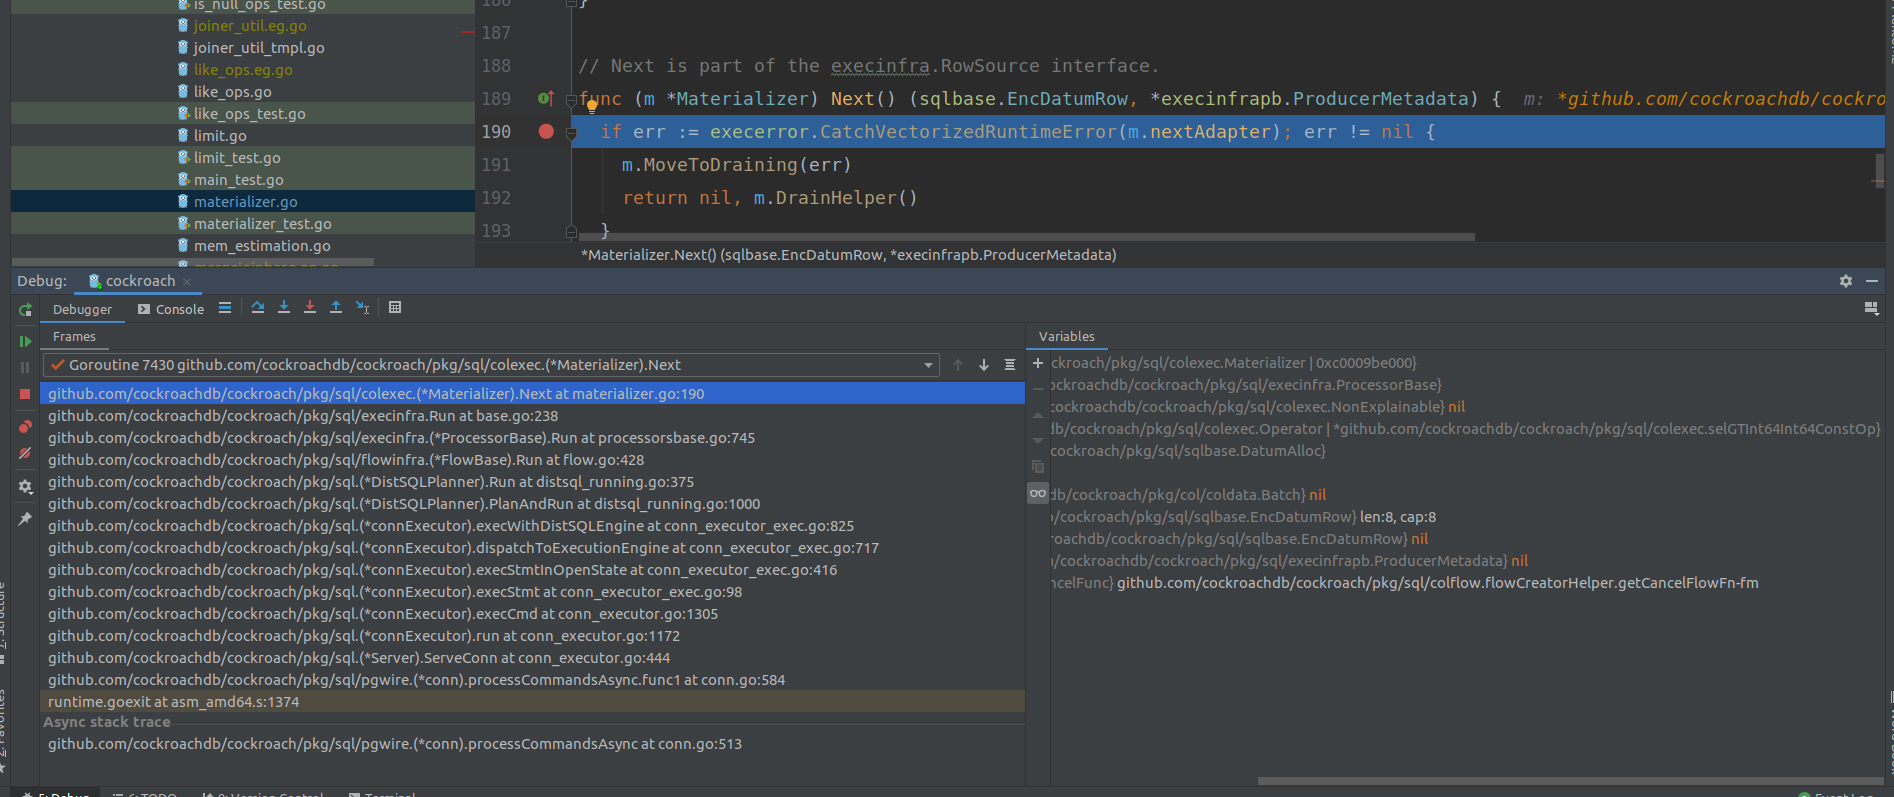Step out of current function

336,308
